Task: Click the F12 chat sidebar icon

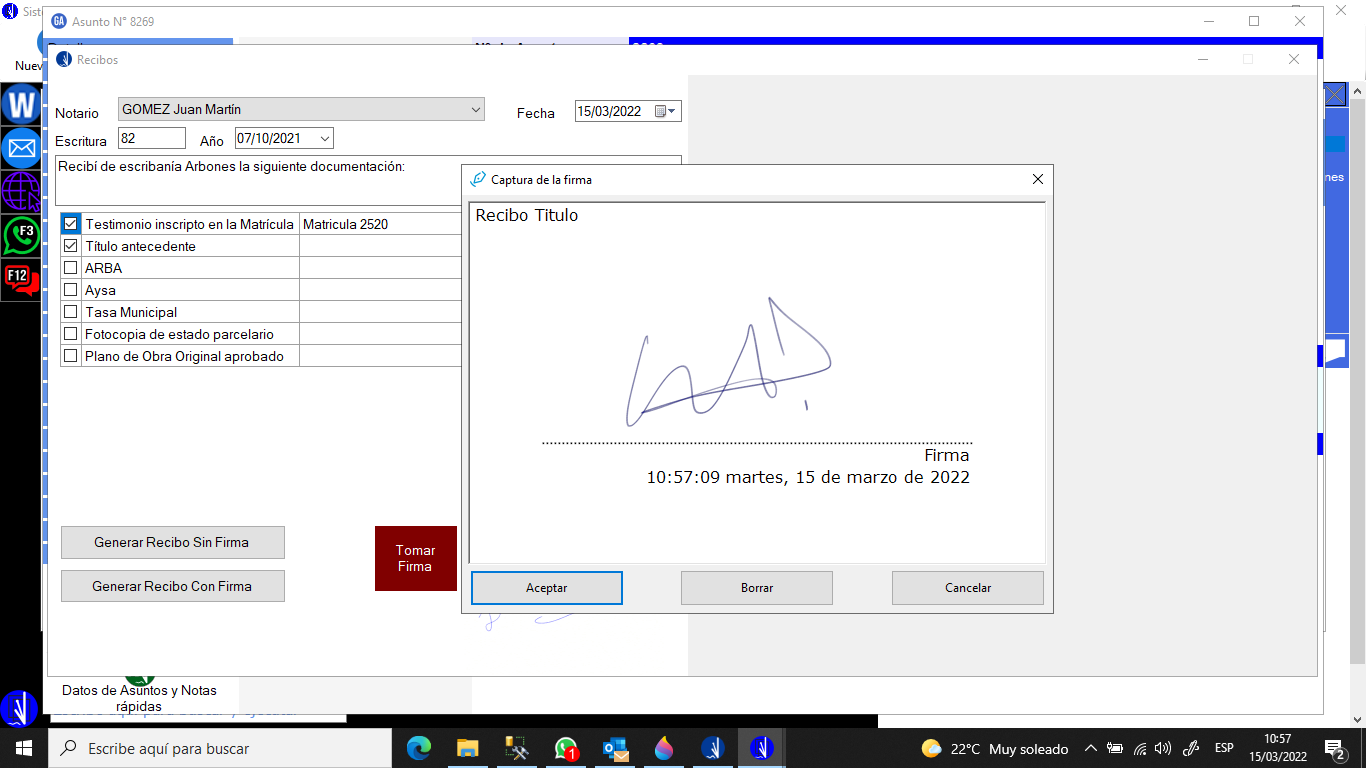Action: pos(21,279)
